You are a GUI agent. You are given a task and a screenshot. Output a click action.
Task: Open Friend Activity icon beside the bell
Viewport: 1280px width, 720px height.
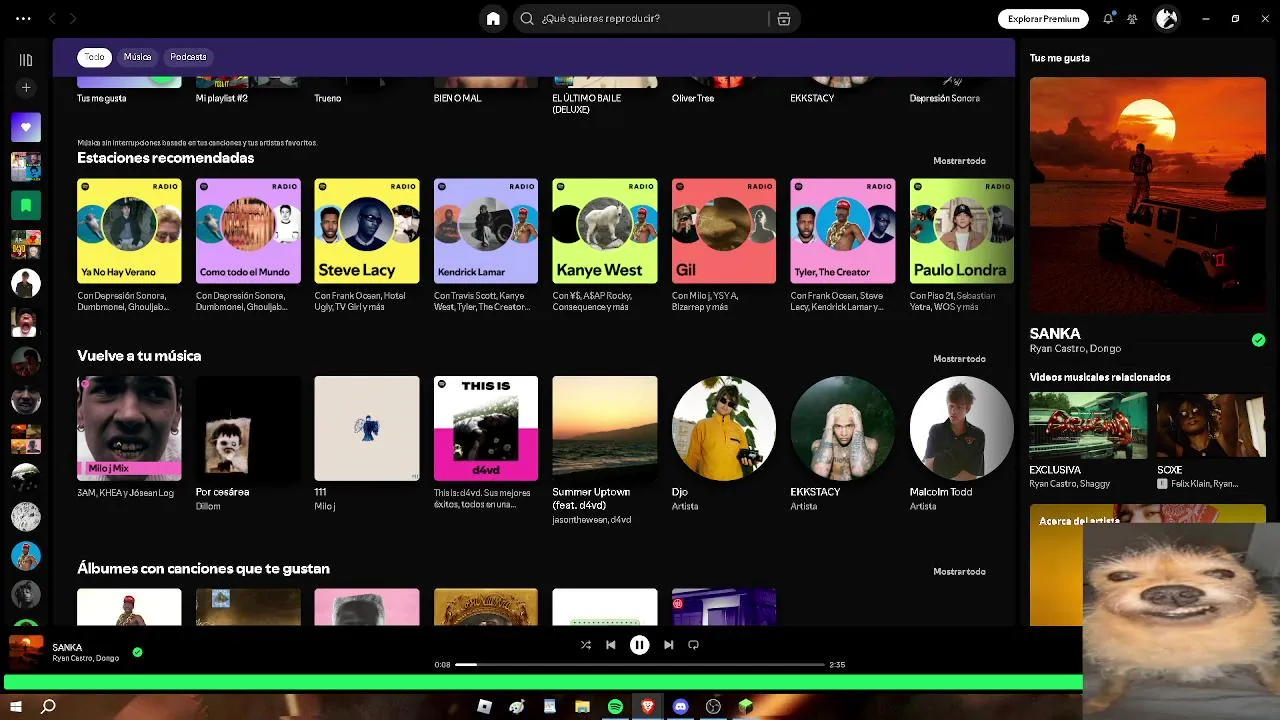pyautogui.click(x=1132, y=18)
